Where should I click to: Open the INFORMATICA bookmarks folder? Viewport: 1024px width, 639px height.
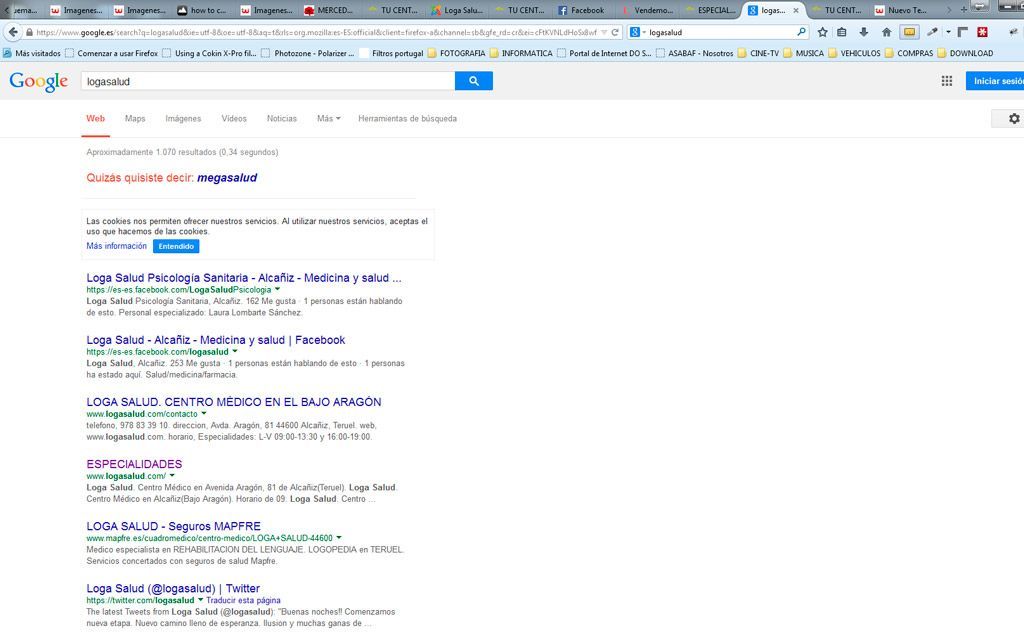pos(521,54)
